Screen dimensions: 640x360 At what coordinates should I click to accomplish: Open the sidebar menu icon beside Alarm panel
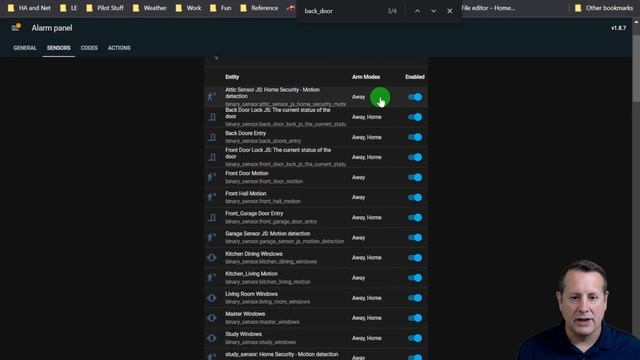(16, 28)
